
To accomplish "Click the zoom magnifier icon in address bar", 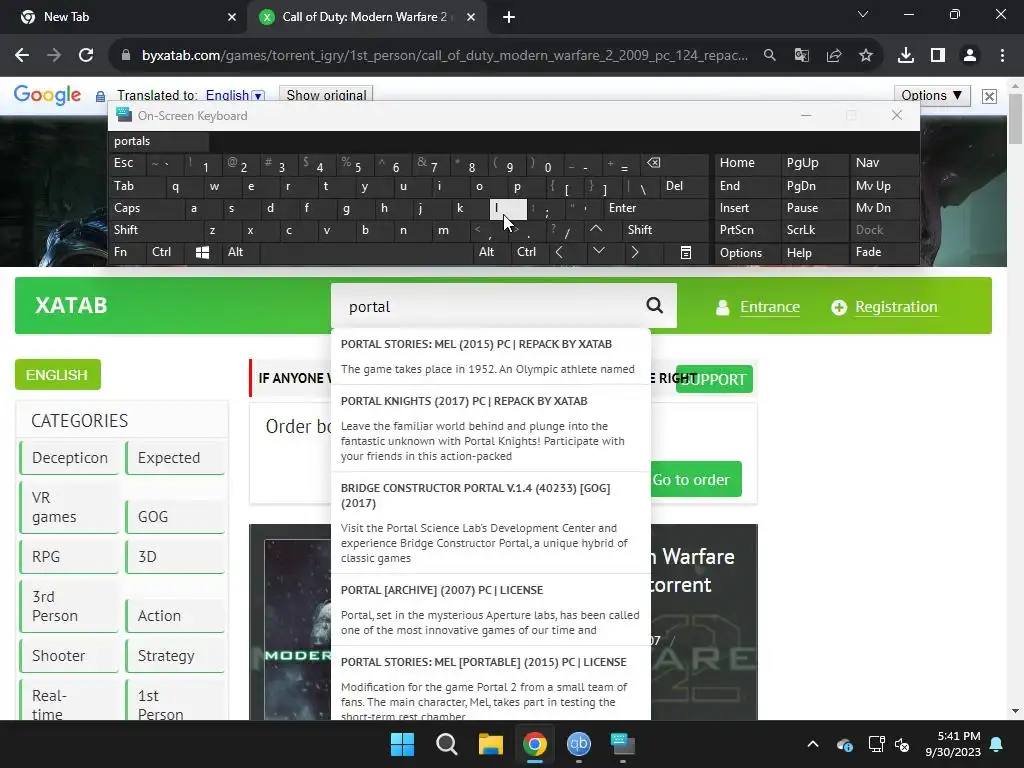I will [x=770, y=56].
